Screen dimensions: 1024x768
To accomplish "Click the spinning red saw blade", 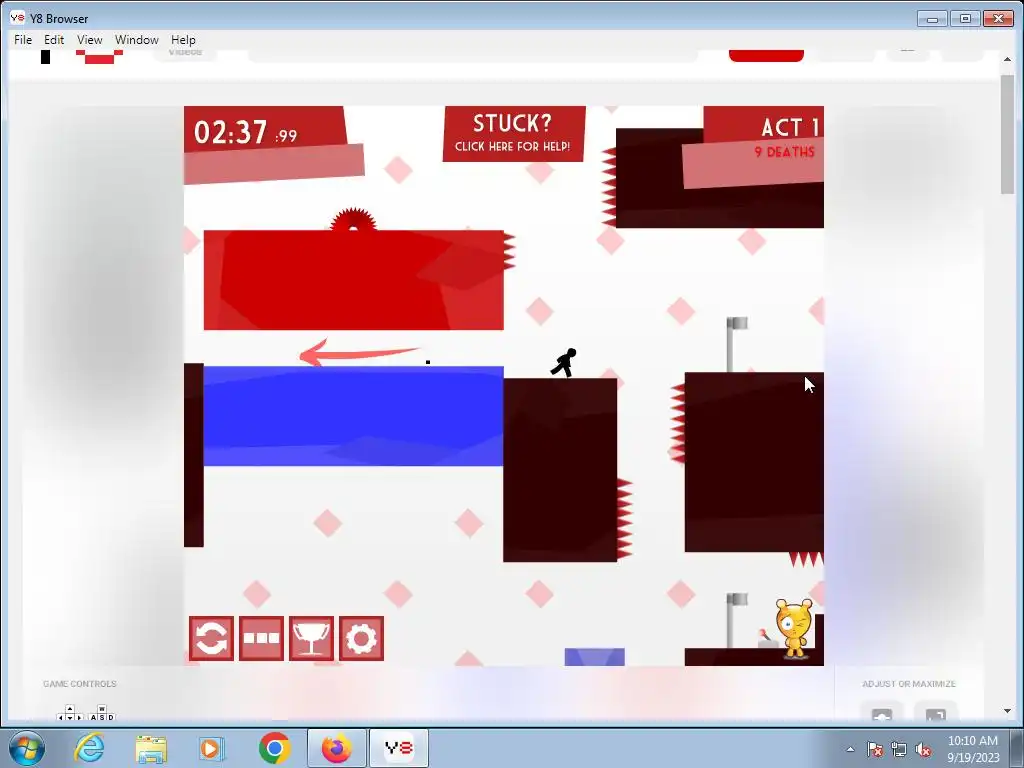I will pyautogui.click(x=353, y=219).
